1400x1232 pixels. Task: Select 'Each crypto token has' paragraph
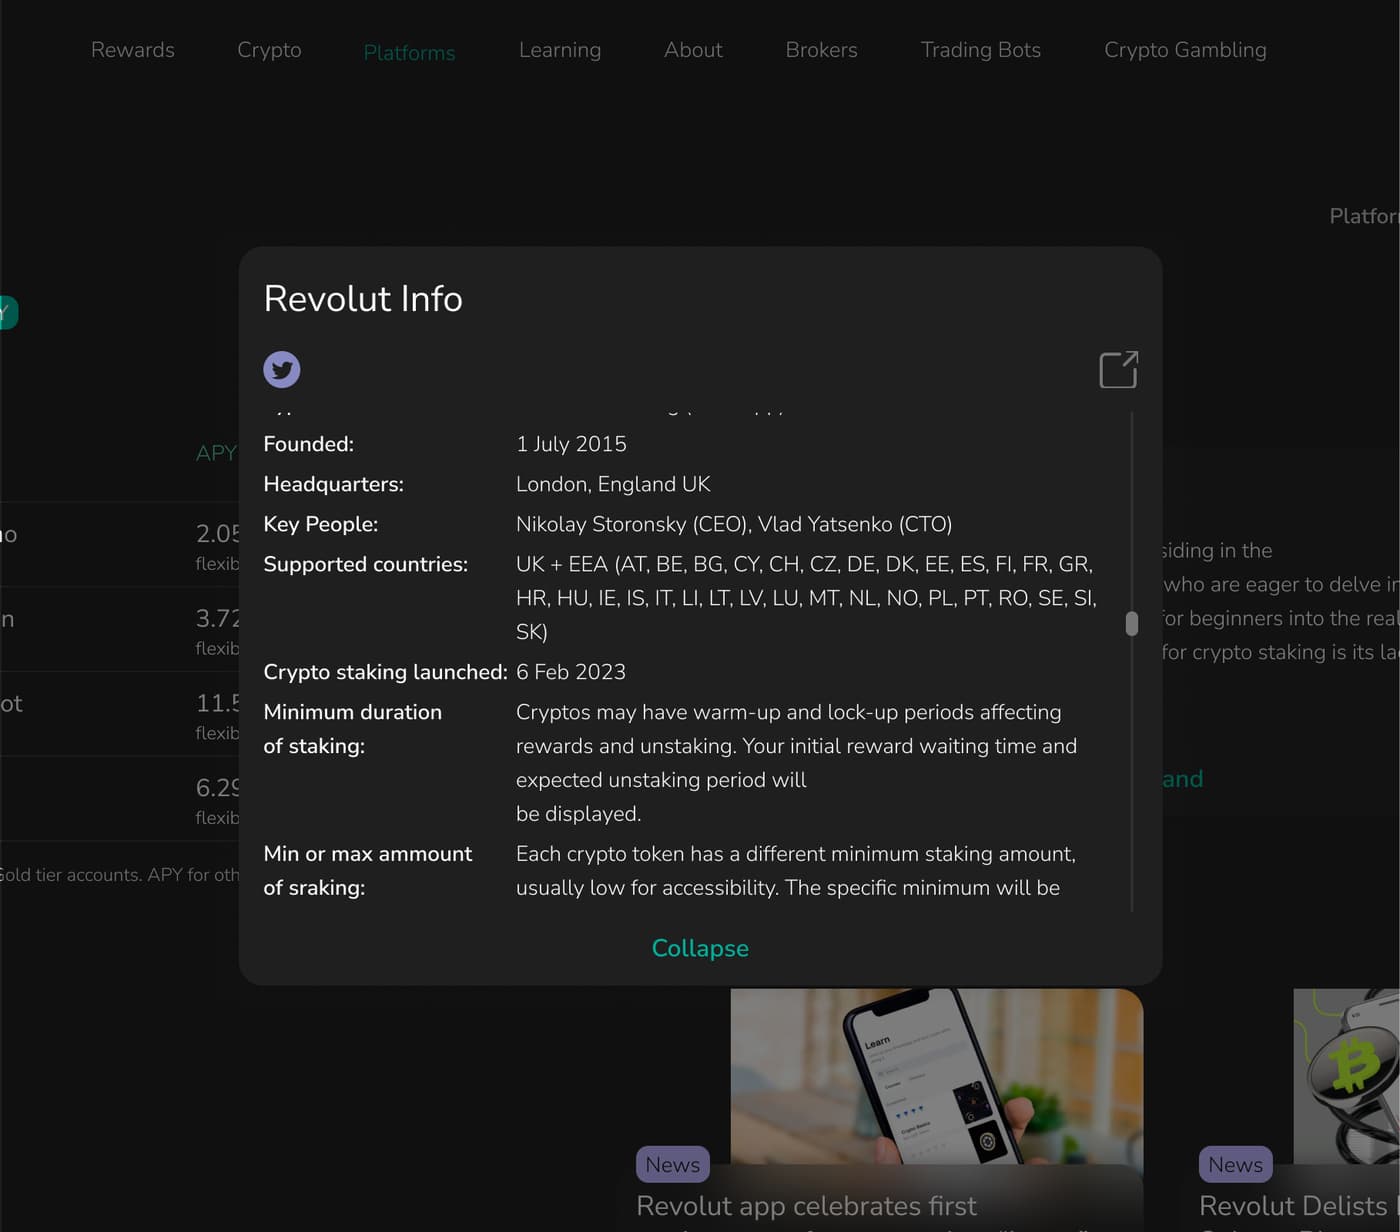click(796, 871)
